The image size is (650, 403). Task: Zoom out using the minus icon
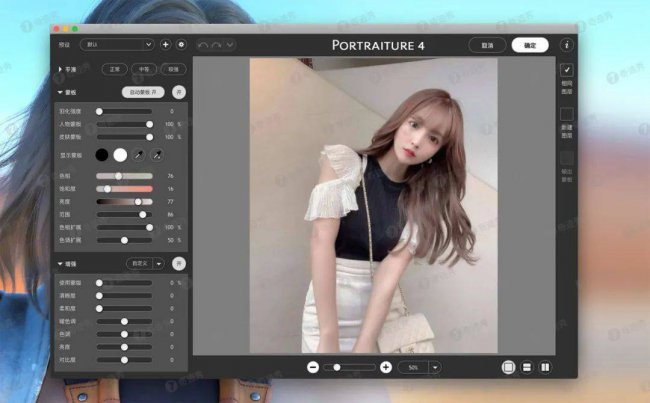pos(313,367)
